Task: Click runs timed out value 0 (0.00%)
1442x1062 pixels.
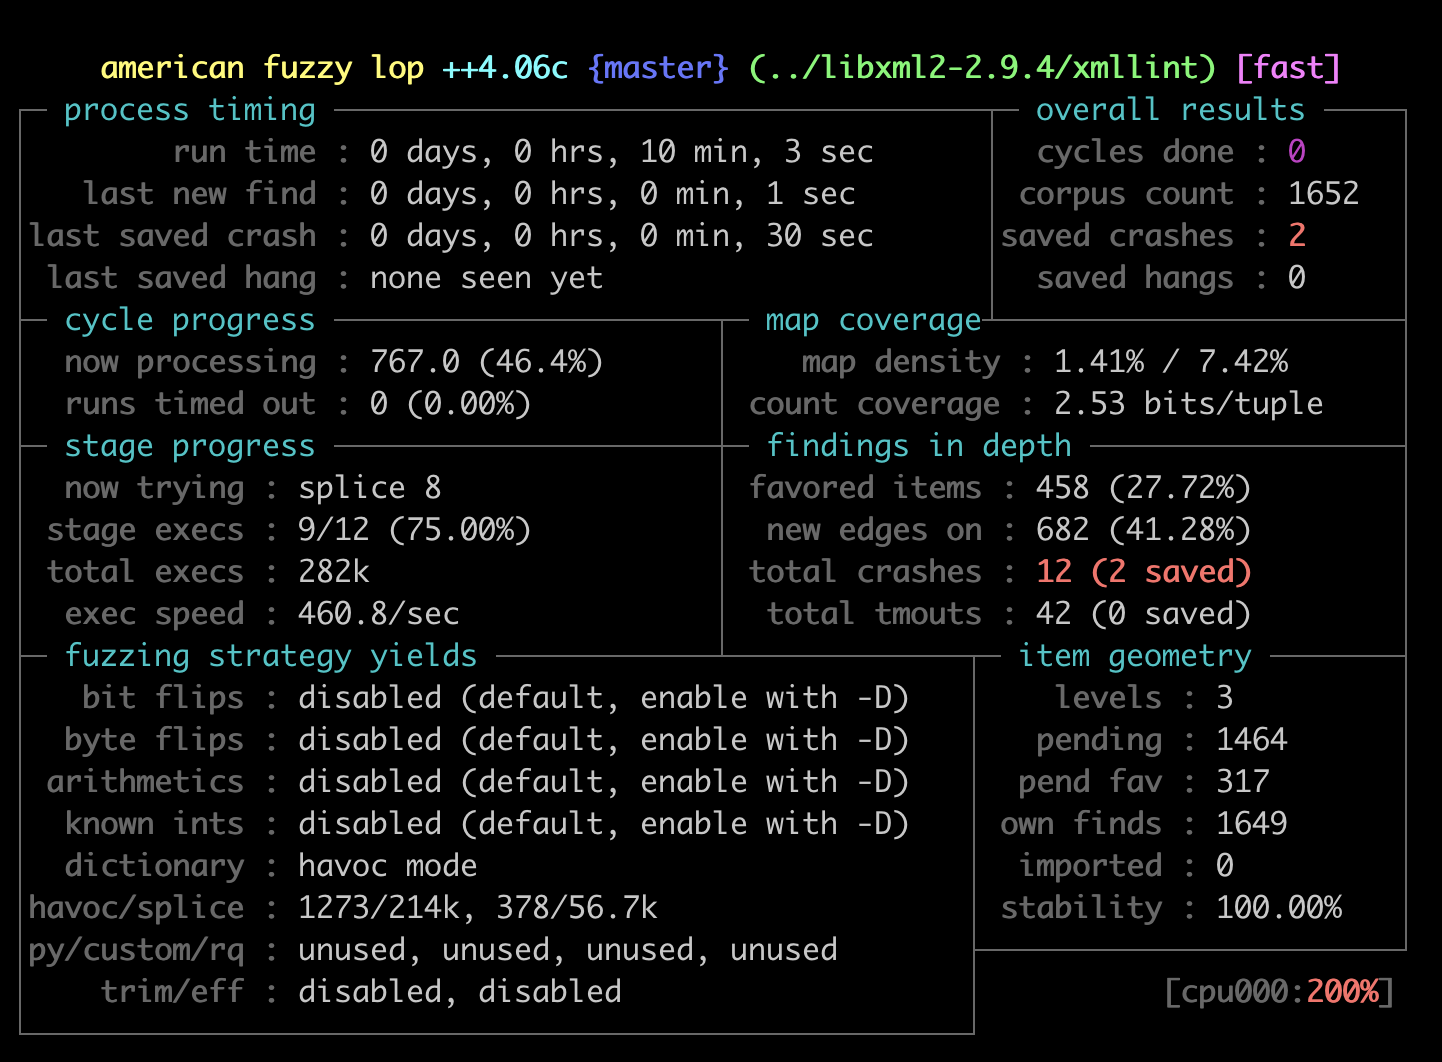Action: click(451, 404)
